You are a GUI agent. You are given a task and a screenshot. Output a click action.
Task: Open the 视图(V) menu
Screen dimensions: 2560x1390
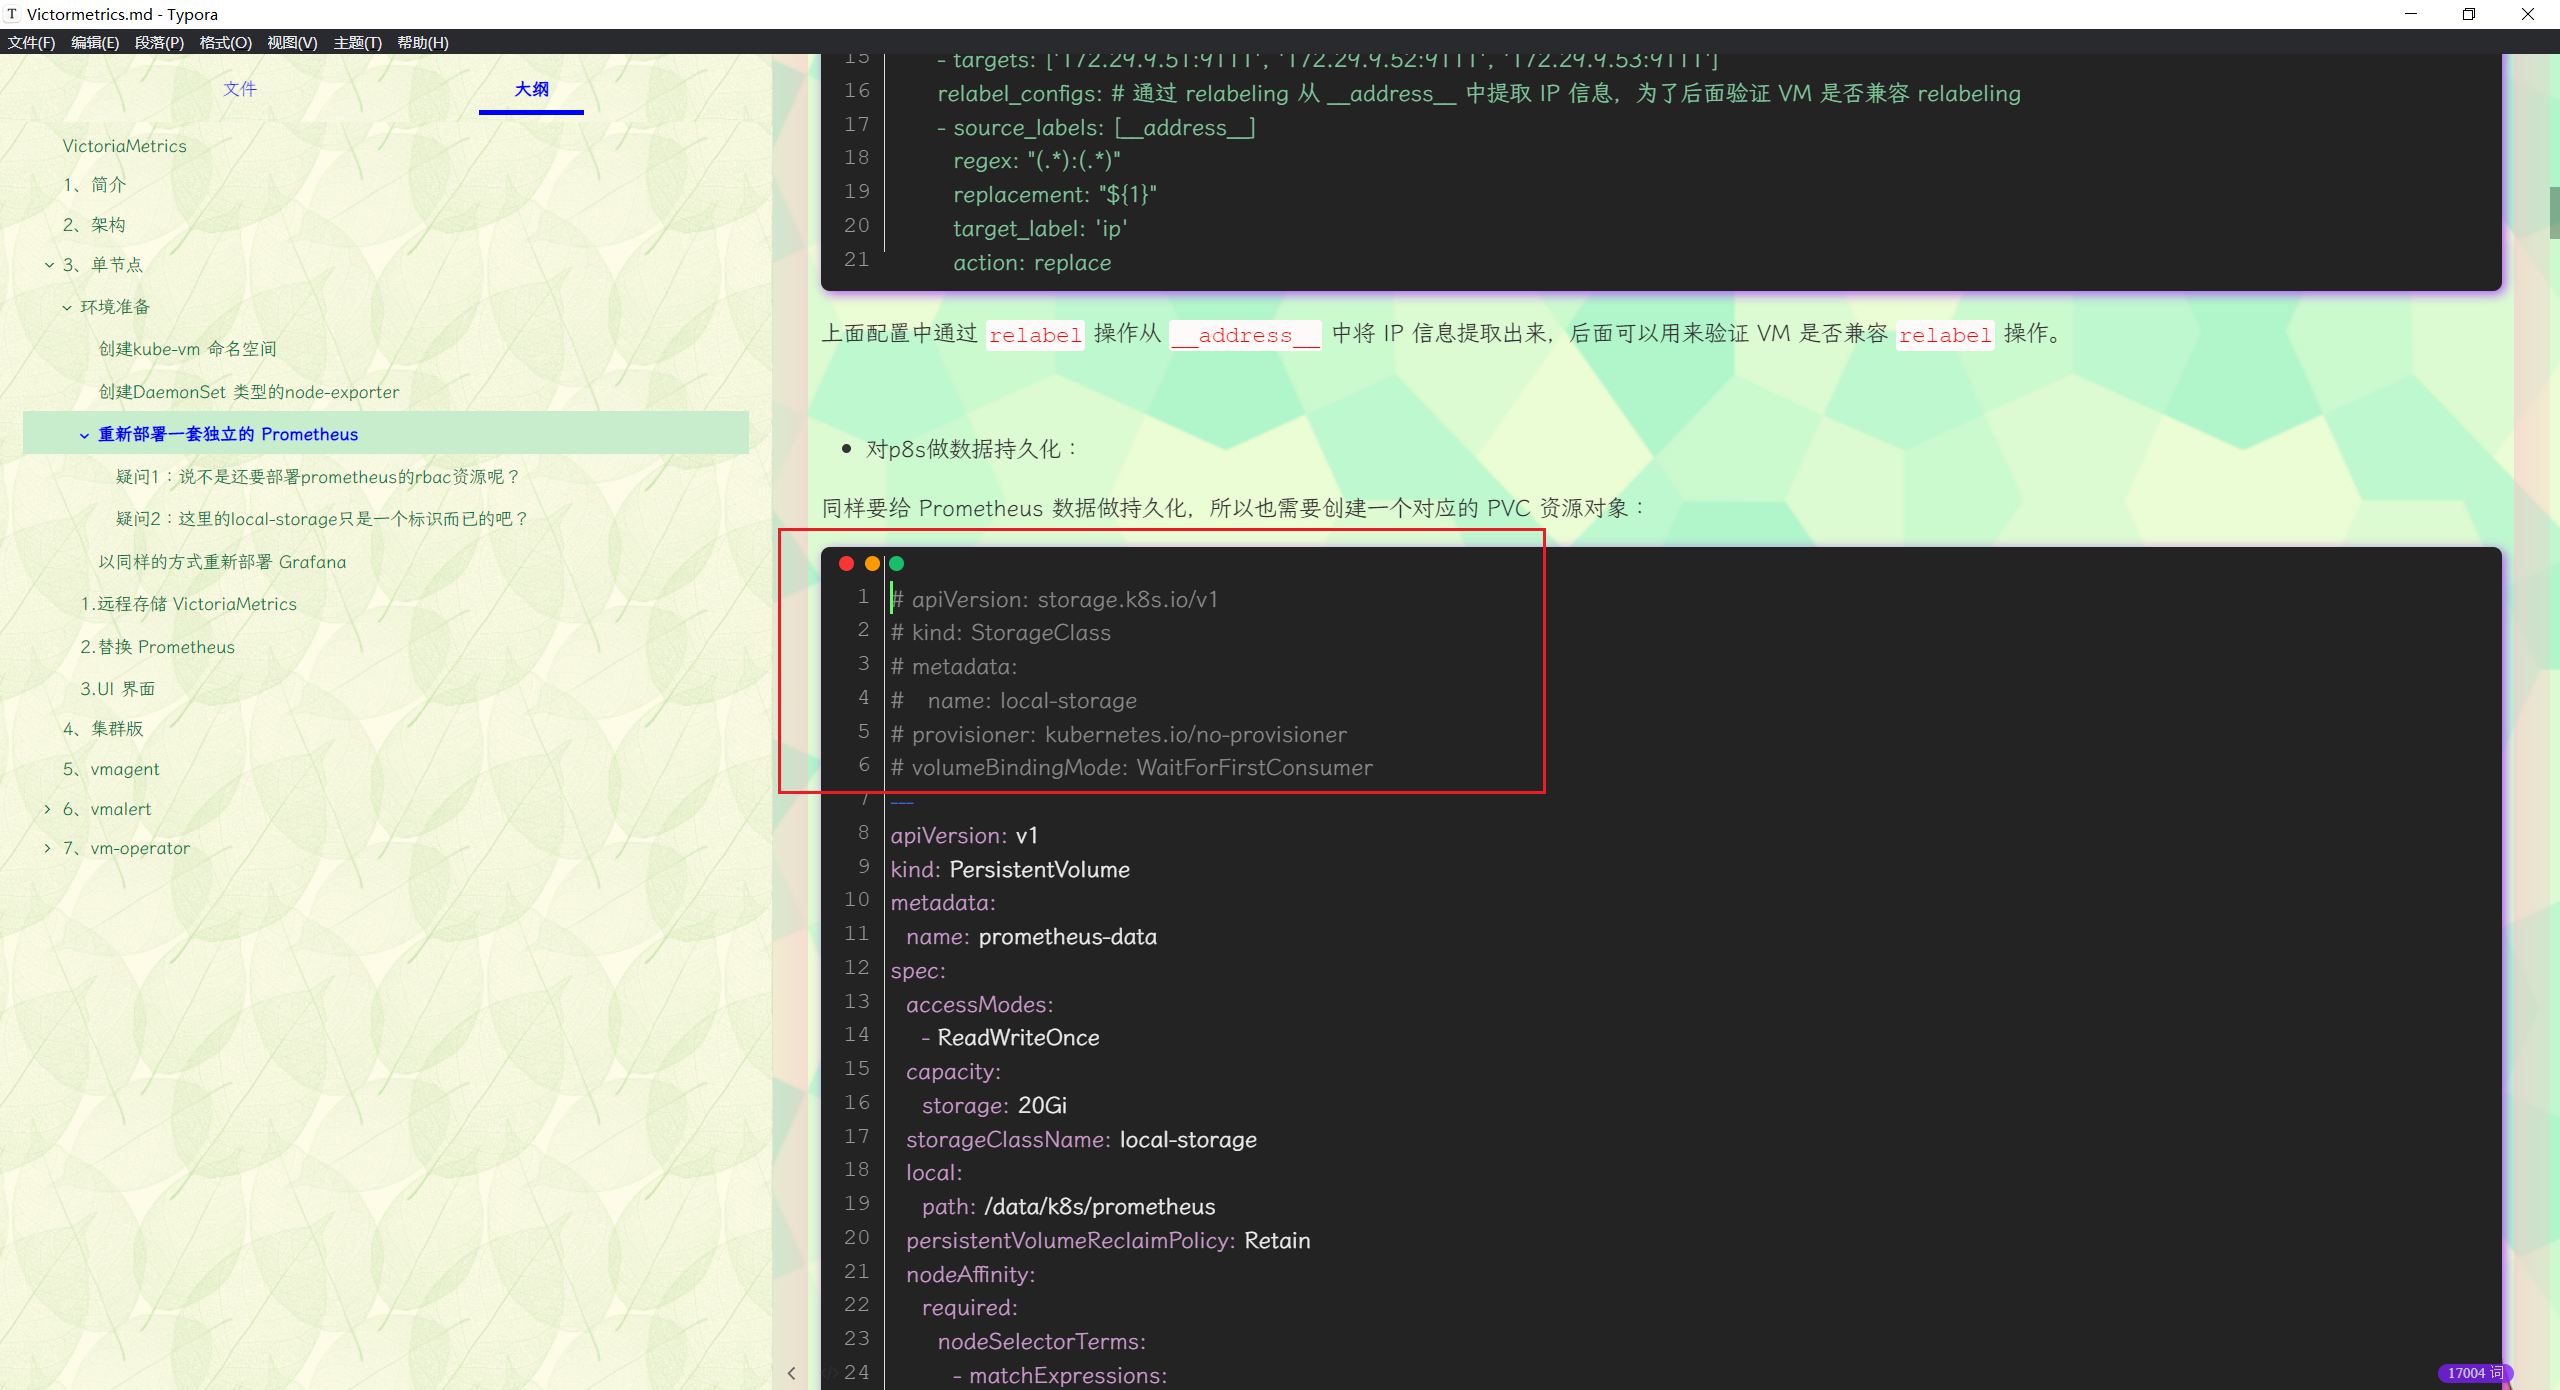pos(292,42)
